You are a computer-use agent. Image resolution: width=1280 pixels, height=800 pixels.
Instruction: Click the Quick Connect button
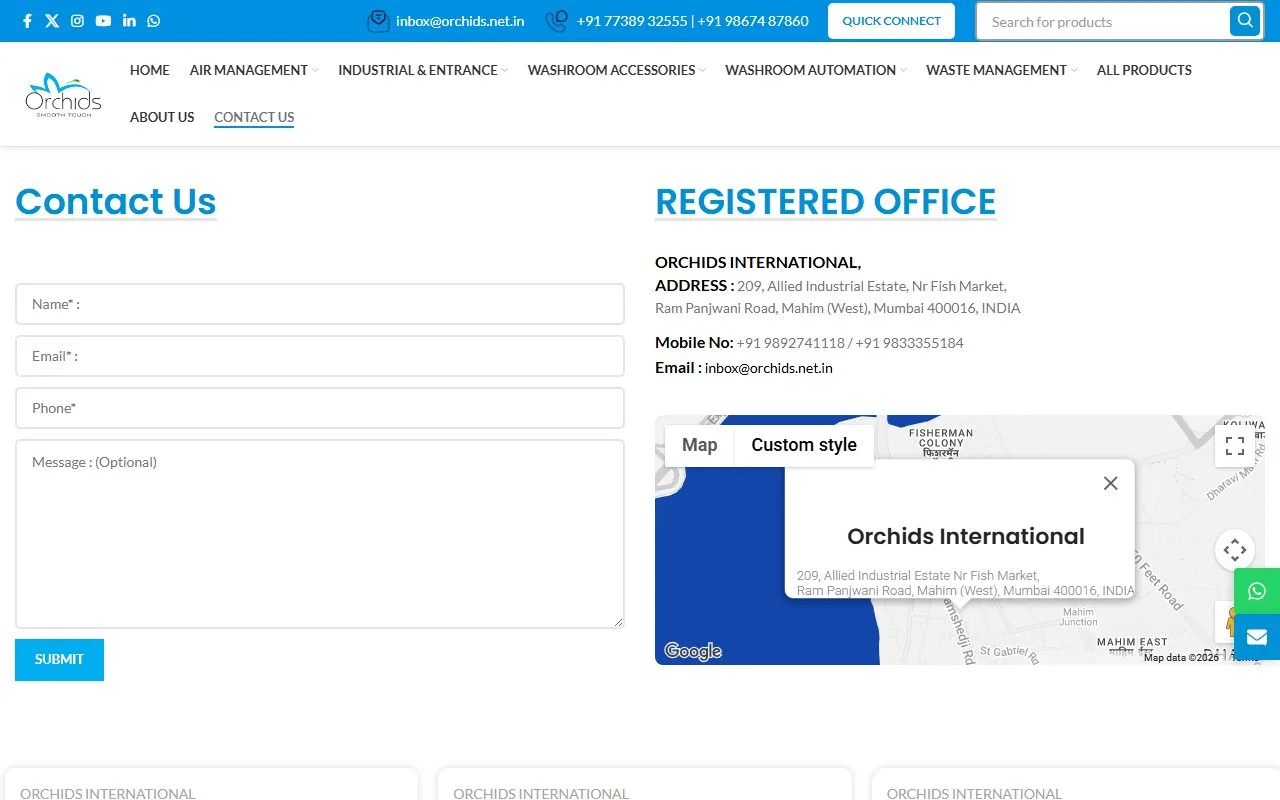click(x=891, y=21)
